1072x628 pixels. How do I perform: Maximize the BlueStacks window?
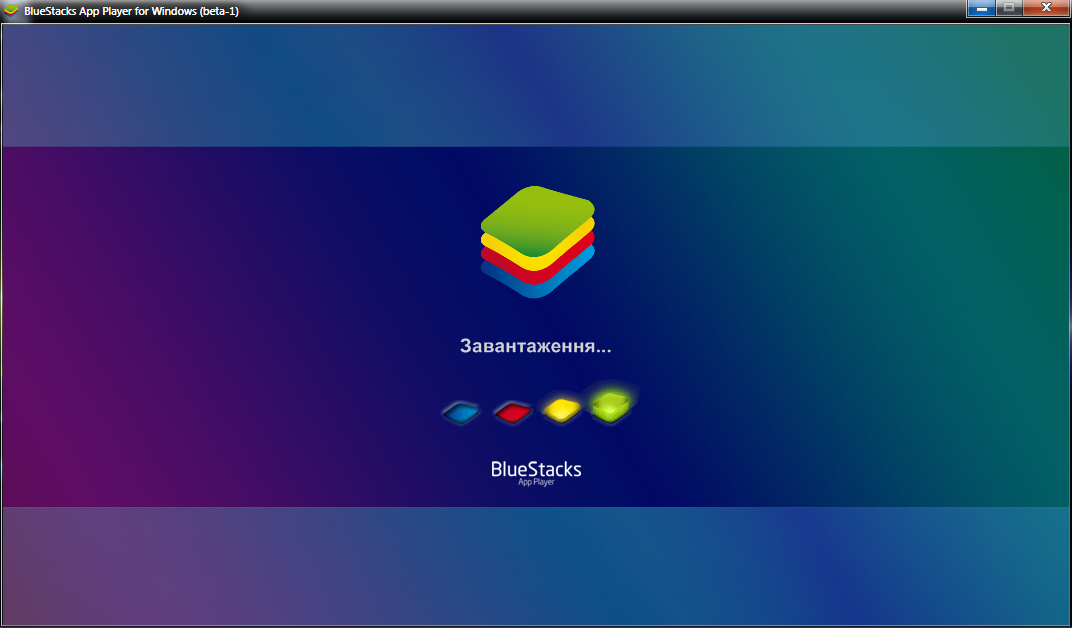click(x=1009, y=8)
